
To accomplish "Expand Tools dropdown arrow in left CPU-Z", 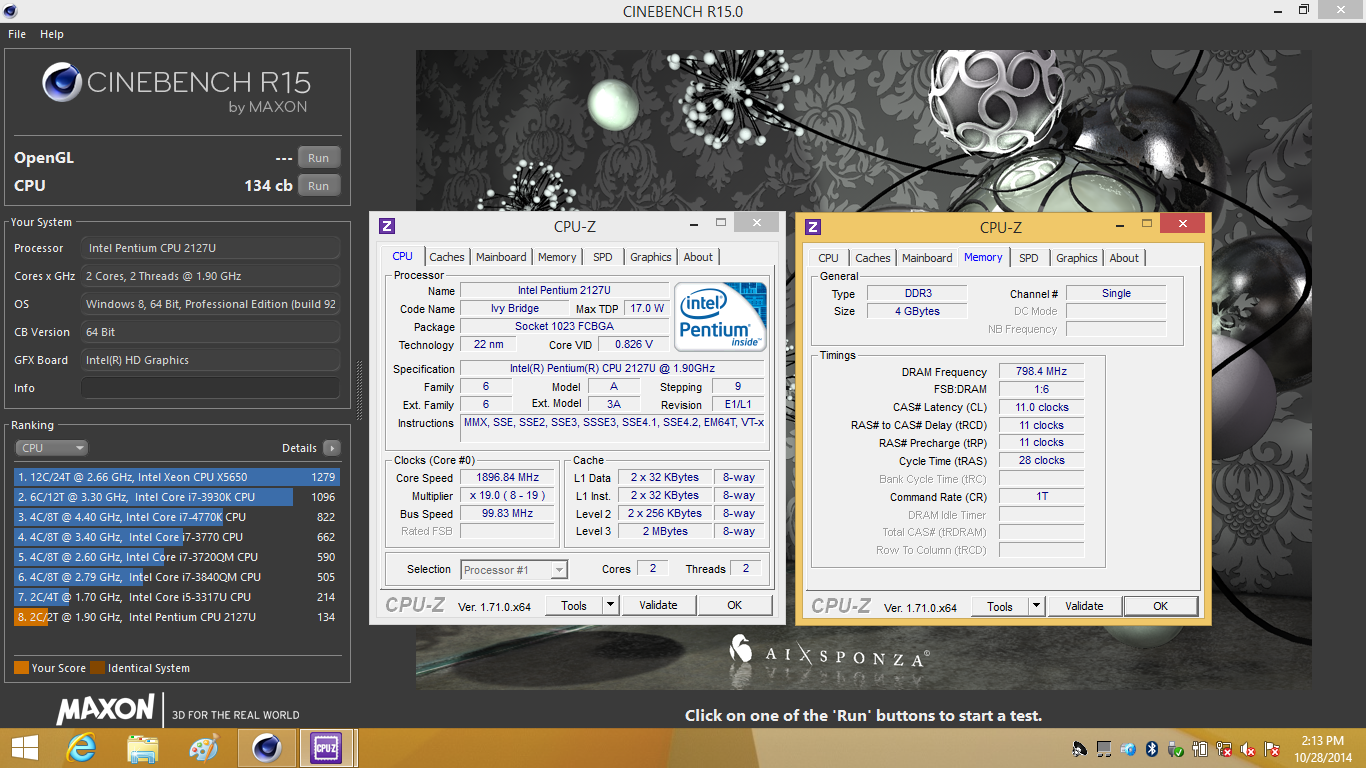I will coord(610,605).
